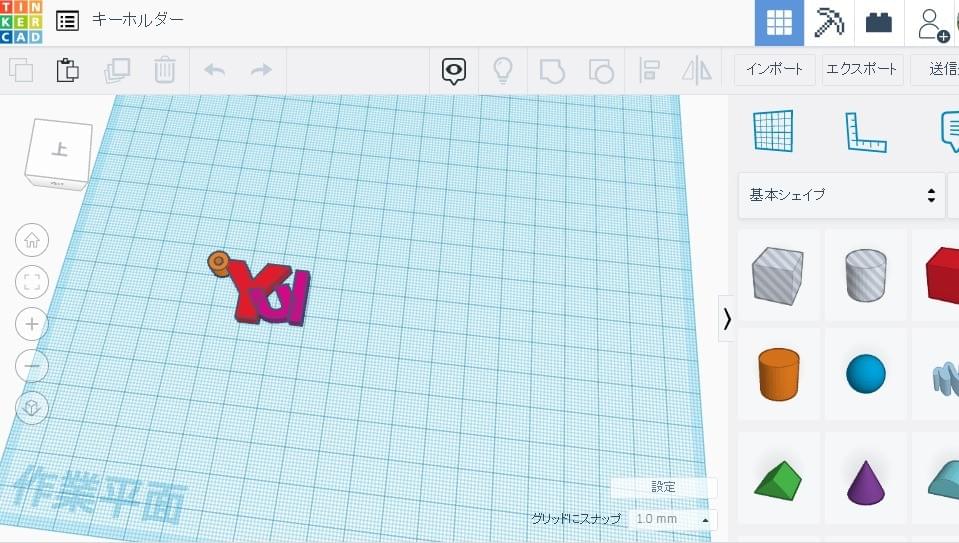The height and width of the screenshot is (543, 959).
Task: Zoom out with the minus button
Action: [32, 366]
